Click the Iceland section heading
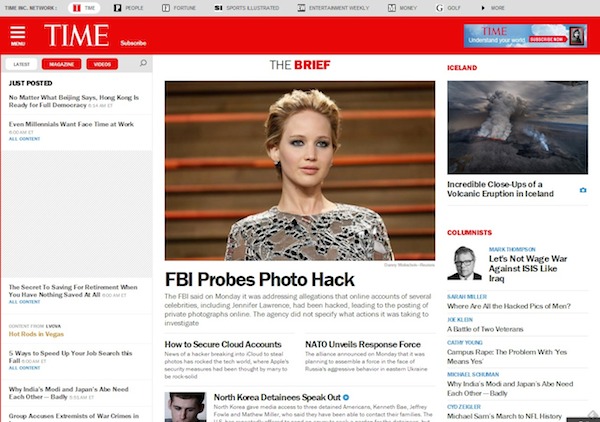 click(462, 68)
